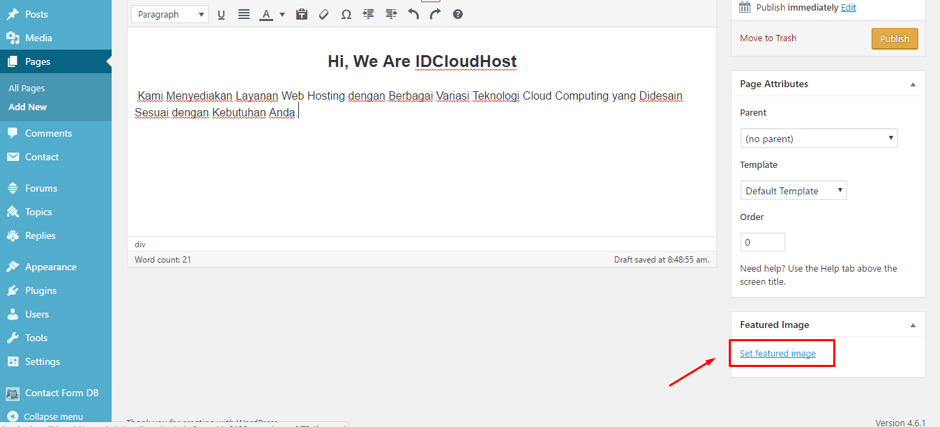940x427 pixels.
Task: Click Draft saved at 8:48:55 am text
Action: pos(662,260)
